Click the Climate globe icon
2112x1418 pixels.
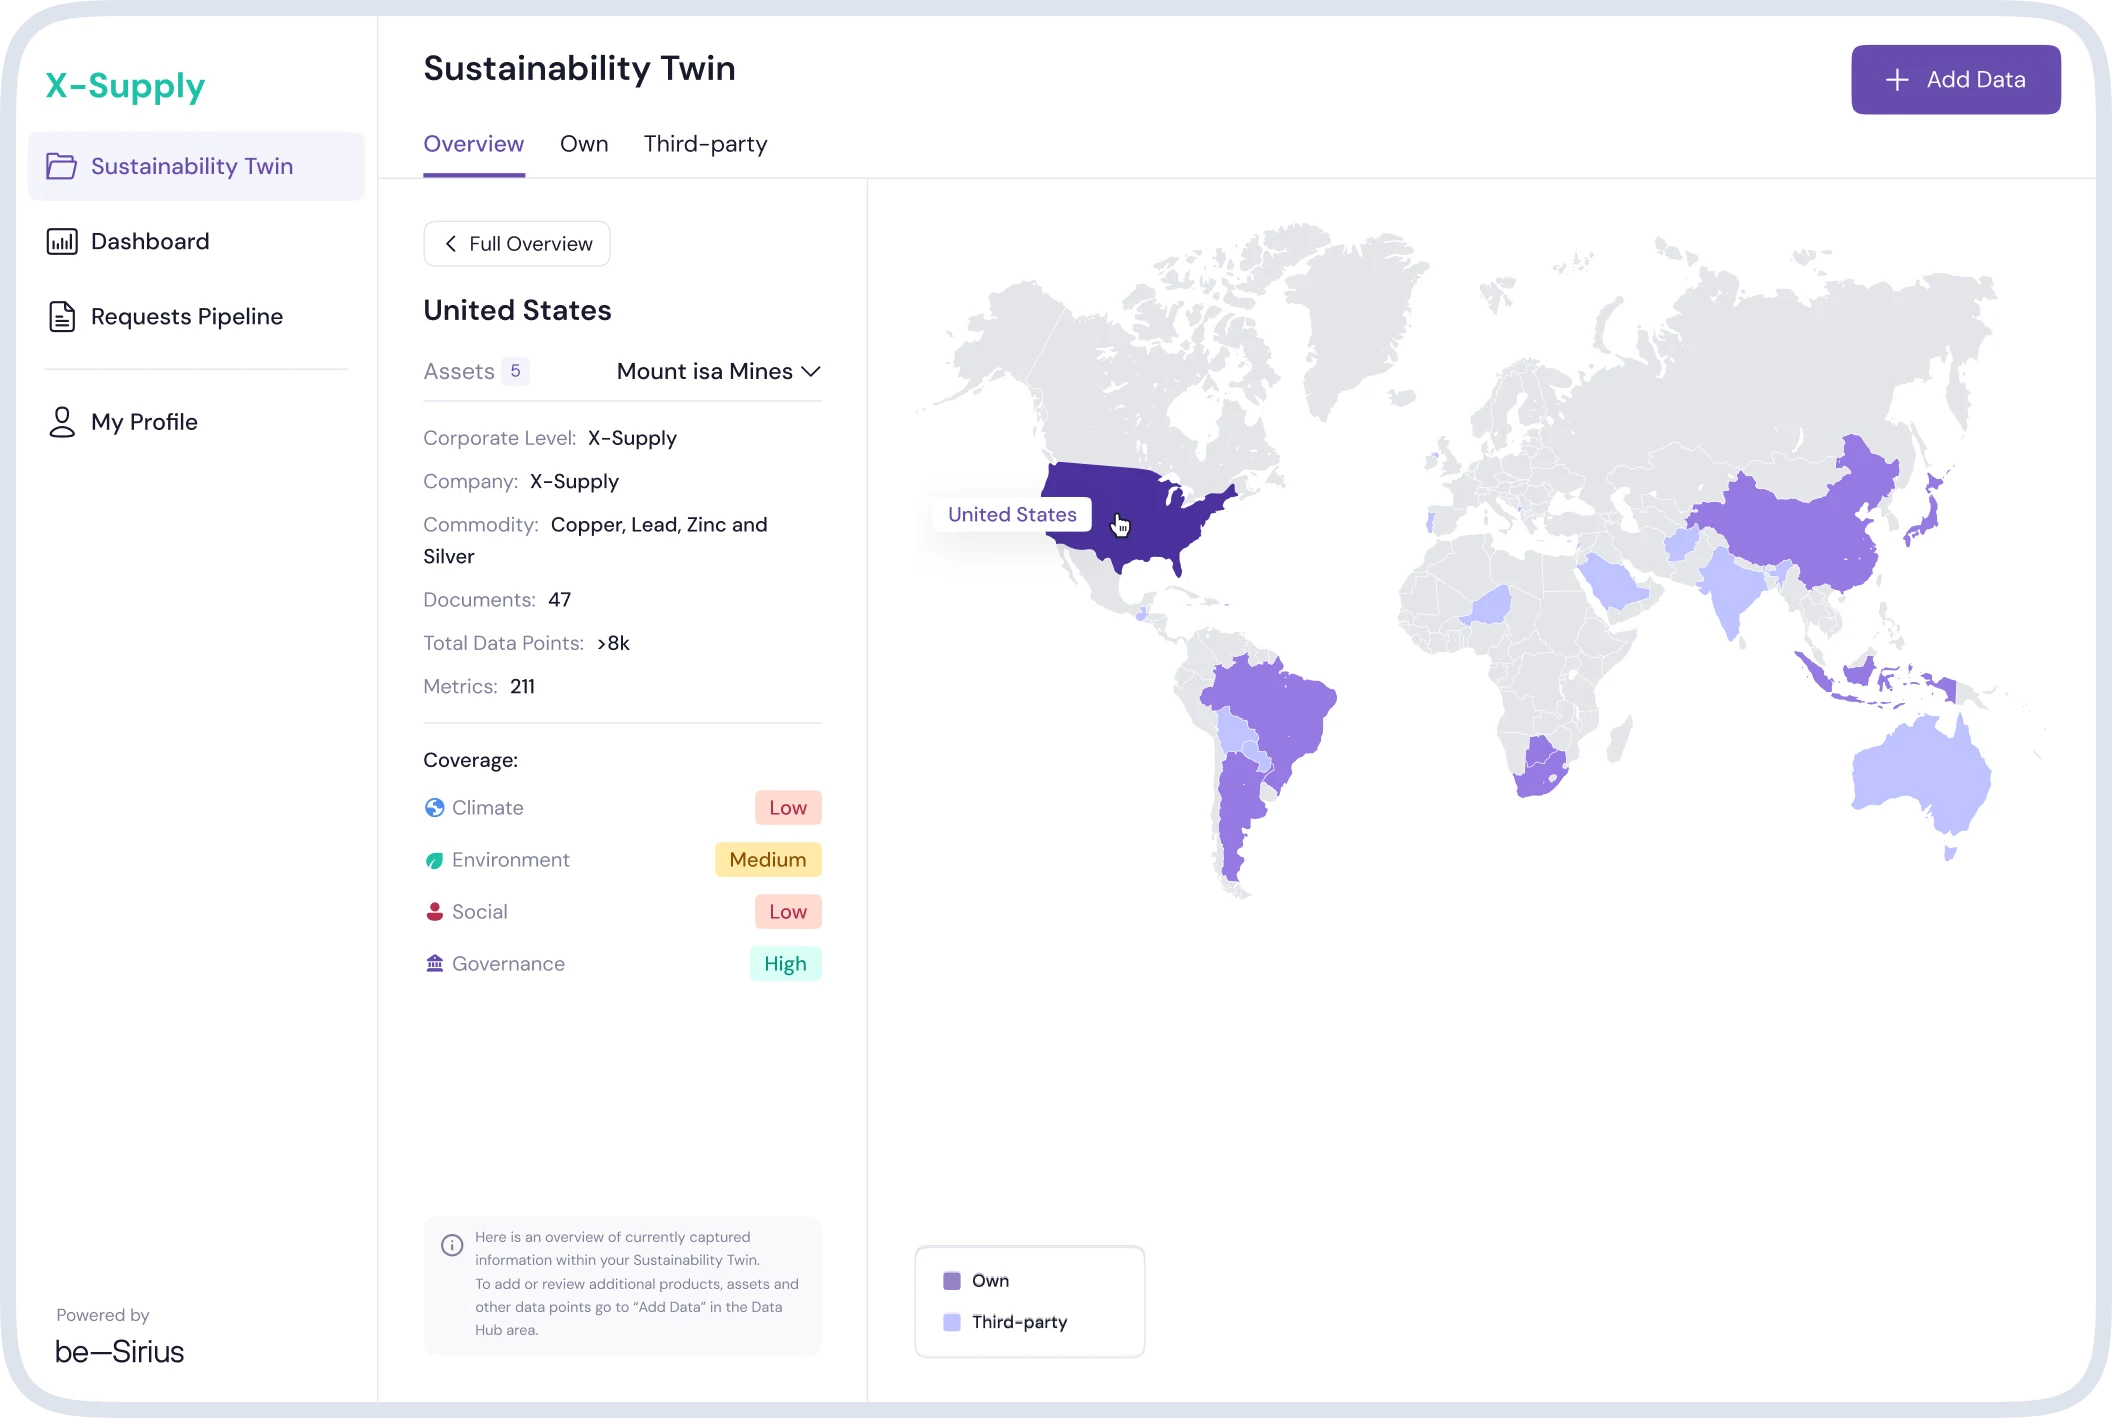coord(434,808)
